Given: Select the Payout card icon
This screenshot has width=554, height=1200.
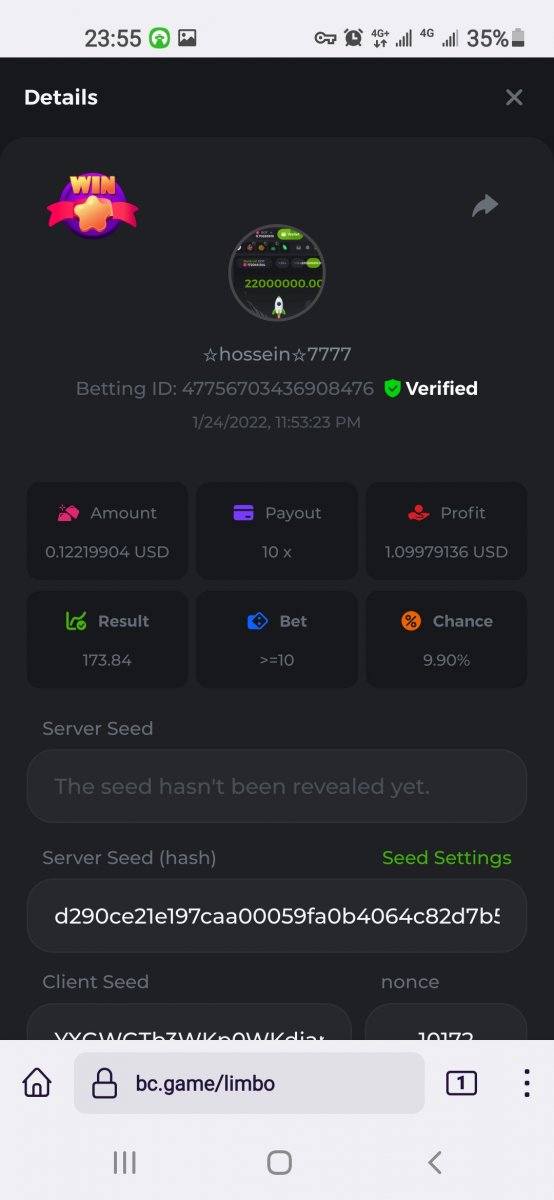Looking at the screenshot, I should point(243,513).
